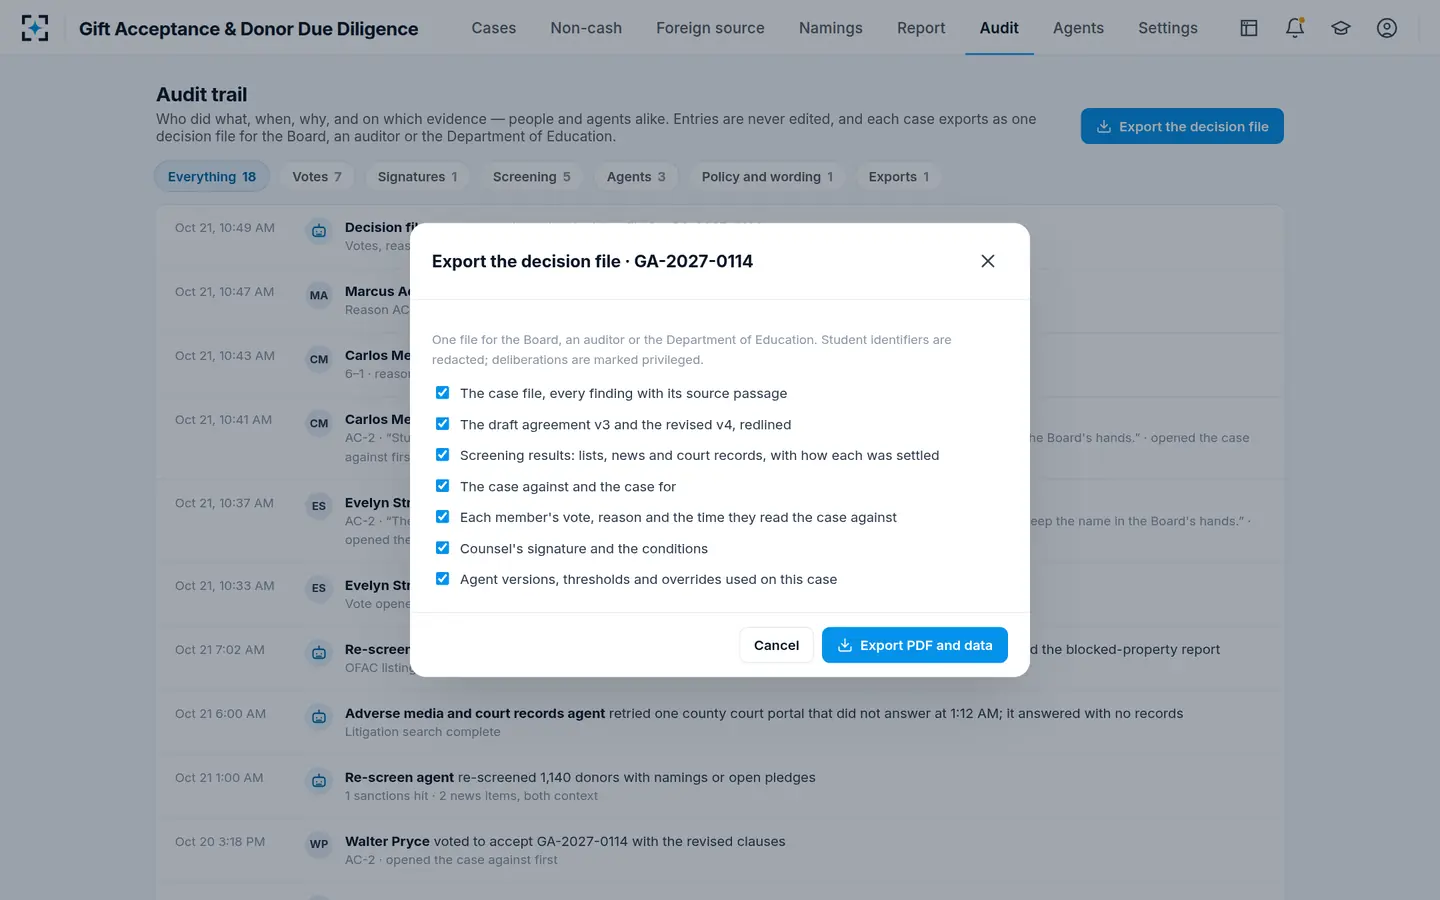Filter by Policy and wording 1

[768, 177]
